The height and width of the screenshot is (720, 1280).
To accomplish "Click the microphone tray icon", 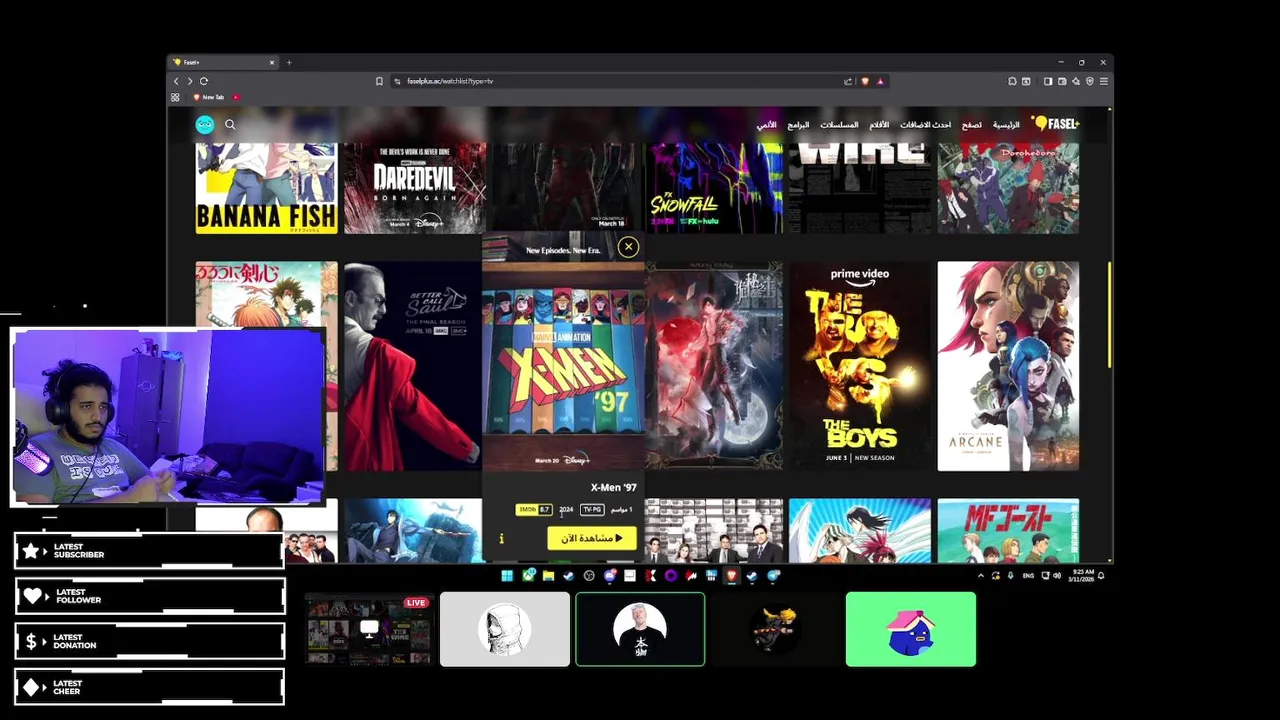I will pyautogui.click(x=1010, y=576).
